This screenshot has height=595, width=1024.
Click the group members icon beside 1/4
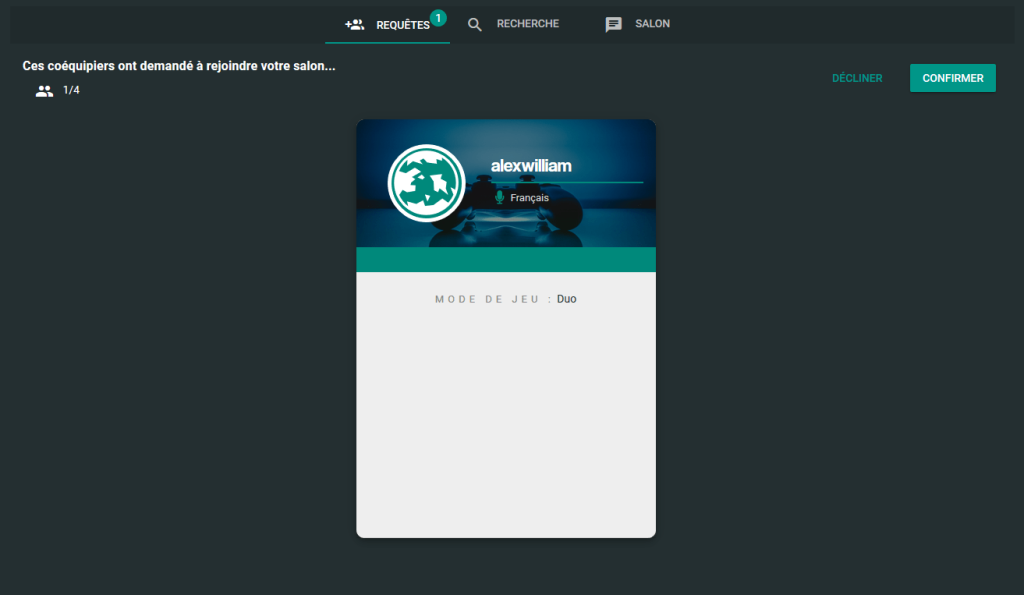44,91
